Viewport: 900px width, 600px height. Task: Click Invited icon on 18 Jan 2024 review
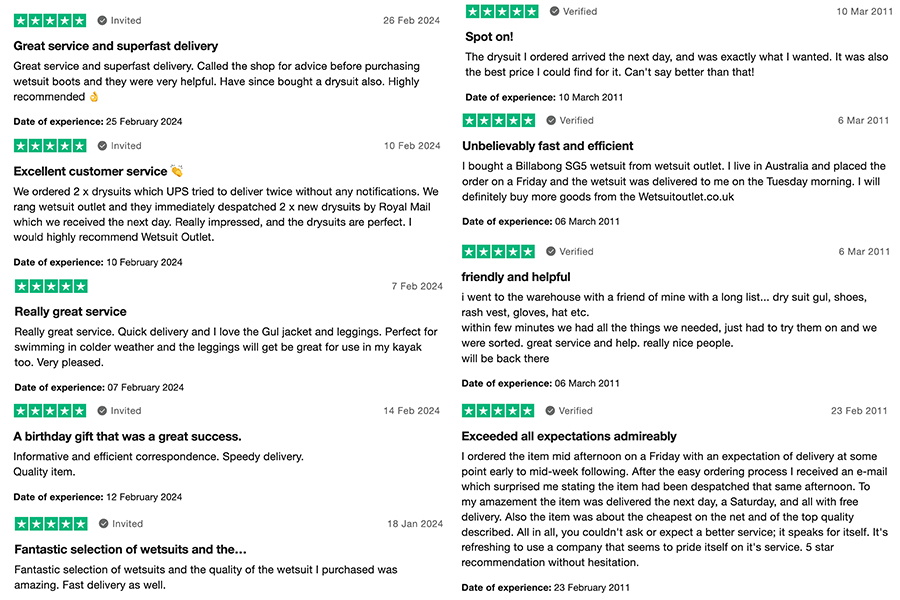pos(104,524)
